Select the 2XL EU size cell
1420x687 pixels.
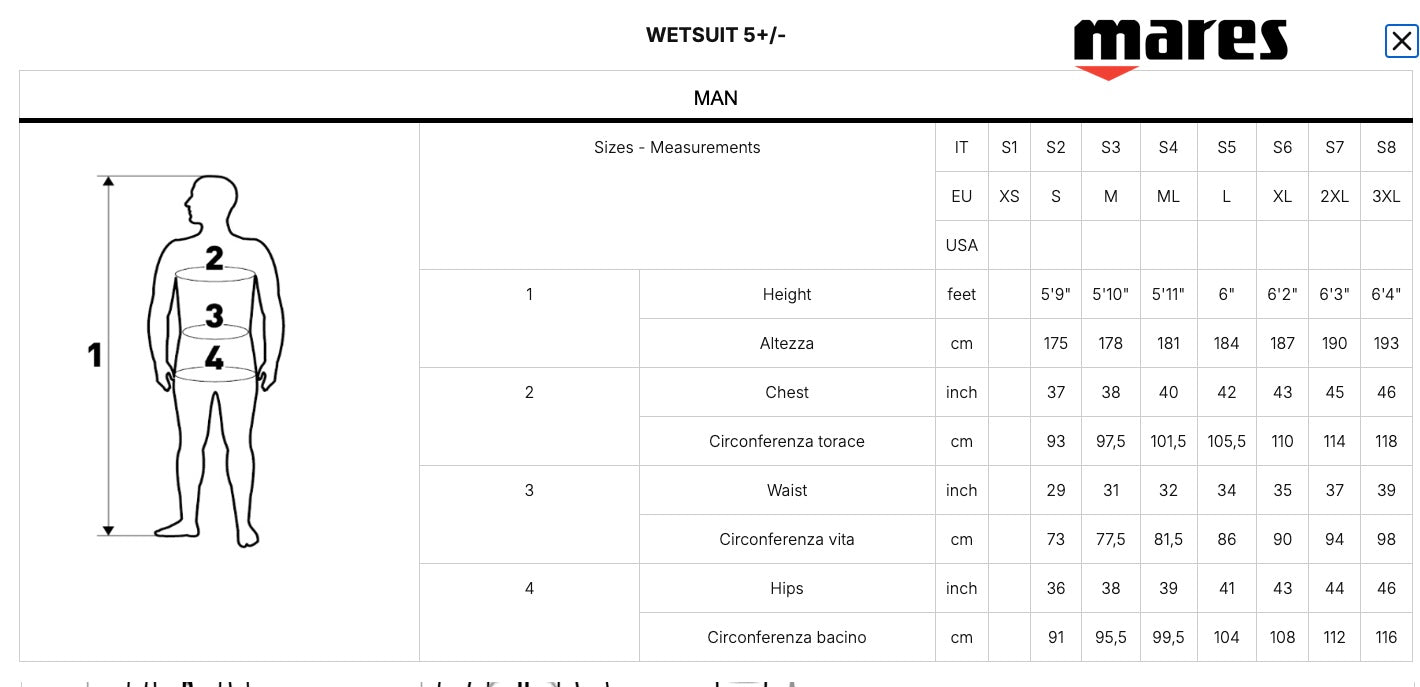(1334, 196)
